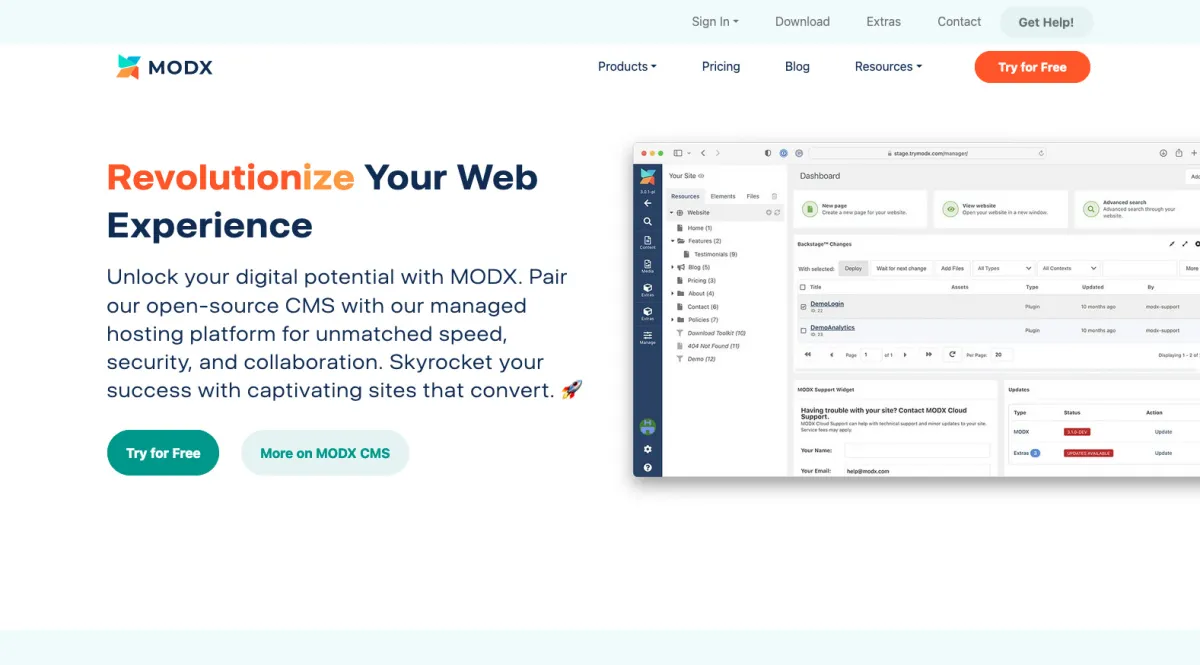Go to the Extras link in the top bar
Viewport: 1200px width, 665px height.
click(883, 21)
